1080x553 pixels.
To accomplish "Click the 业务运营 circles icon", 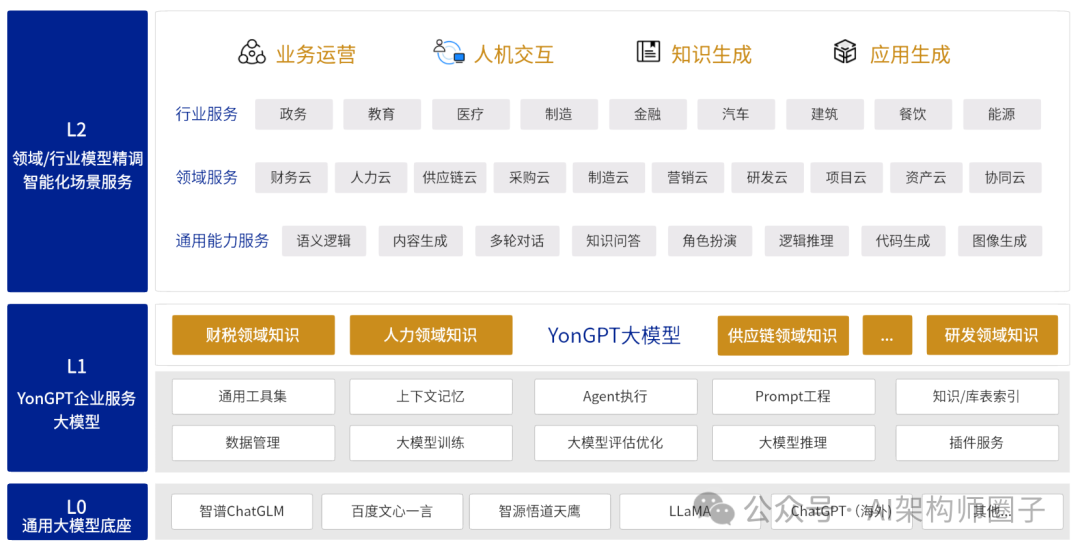I will 251,52.
